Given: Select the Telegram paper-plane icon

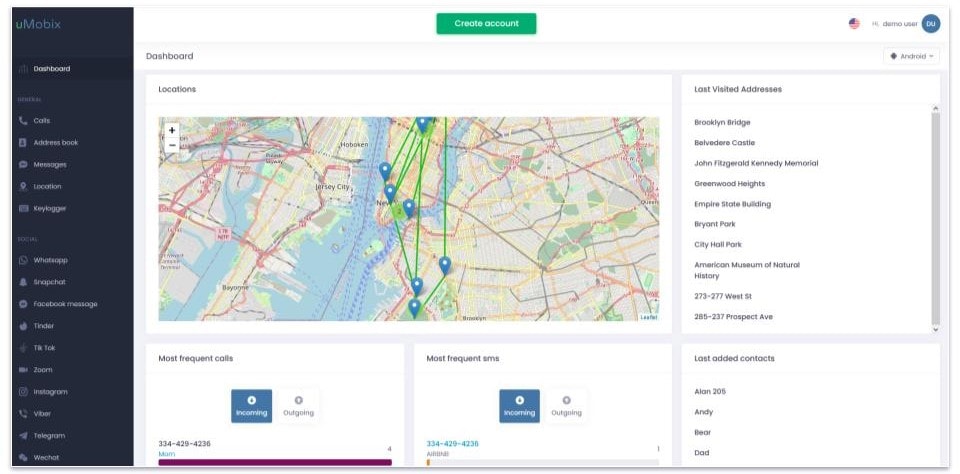Looking at the screenshot, I should [x=23, y=436].
